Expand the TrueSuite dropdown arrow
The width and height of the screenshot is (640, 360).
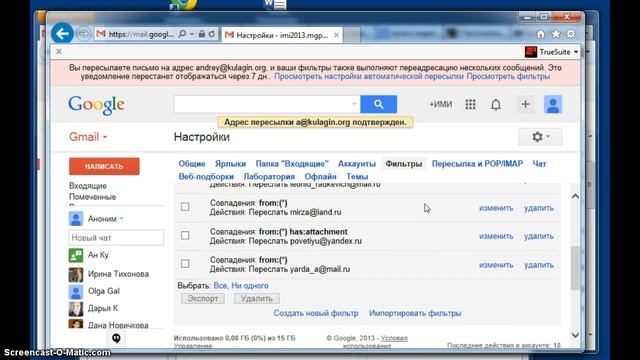[x=576, y=52]
